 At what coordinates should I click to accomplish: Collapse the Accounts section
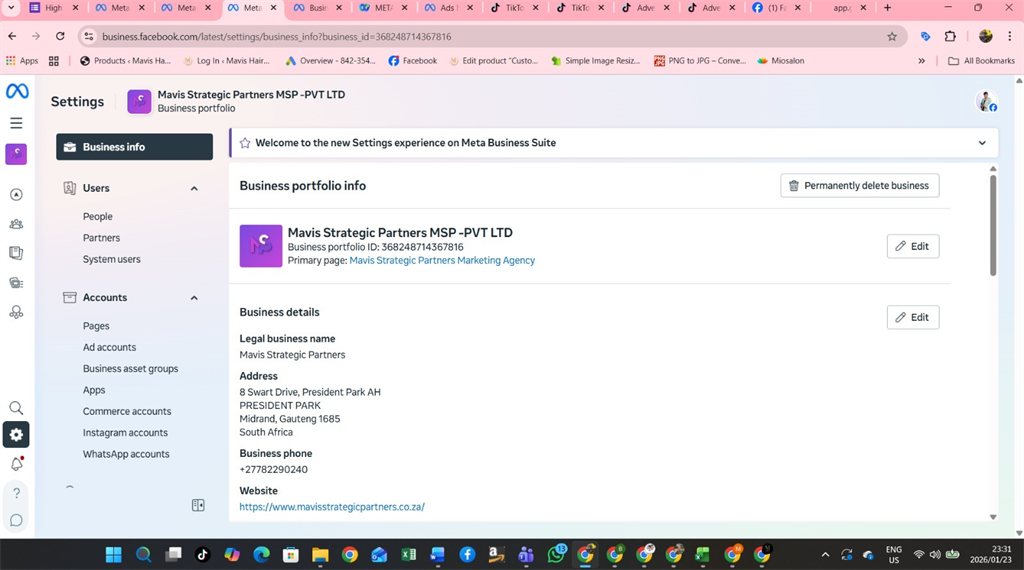194,298
